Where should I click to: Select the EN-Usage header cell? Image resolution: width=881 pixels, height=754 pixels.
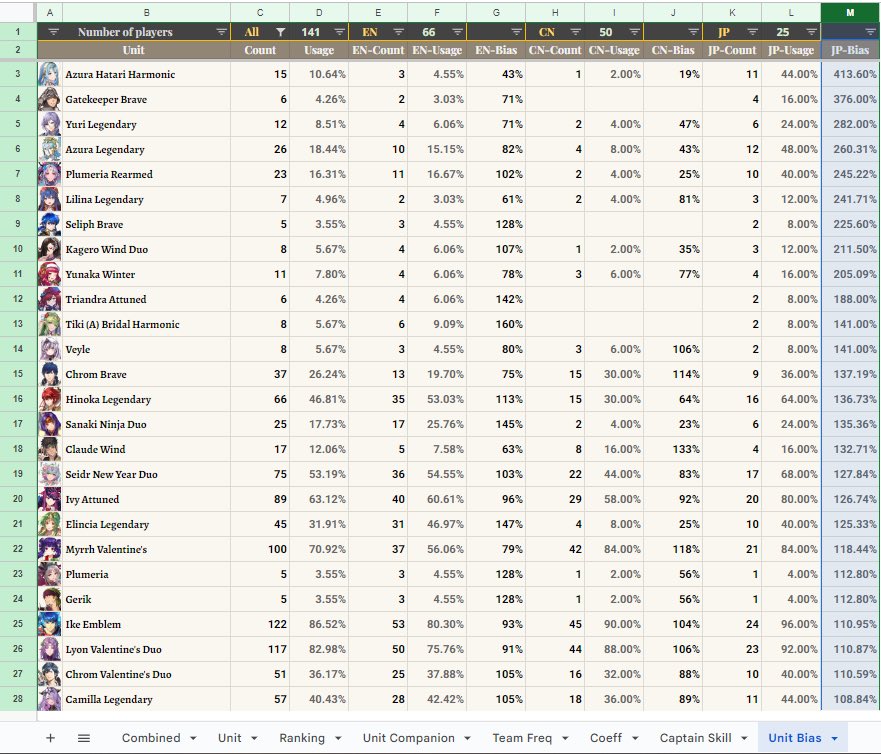coord(437,50)
